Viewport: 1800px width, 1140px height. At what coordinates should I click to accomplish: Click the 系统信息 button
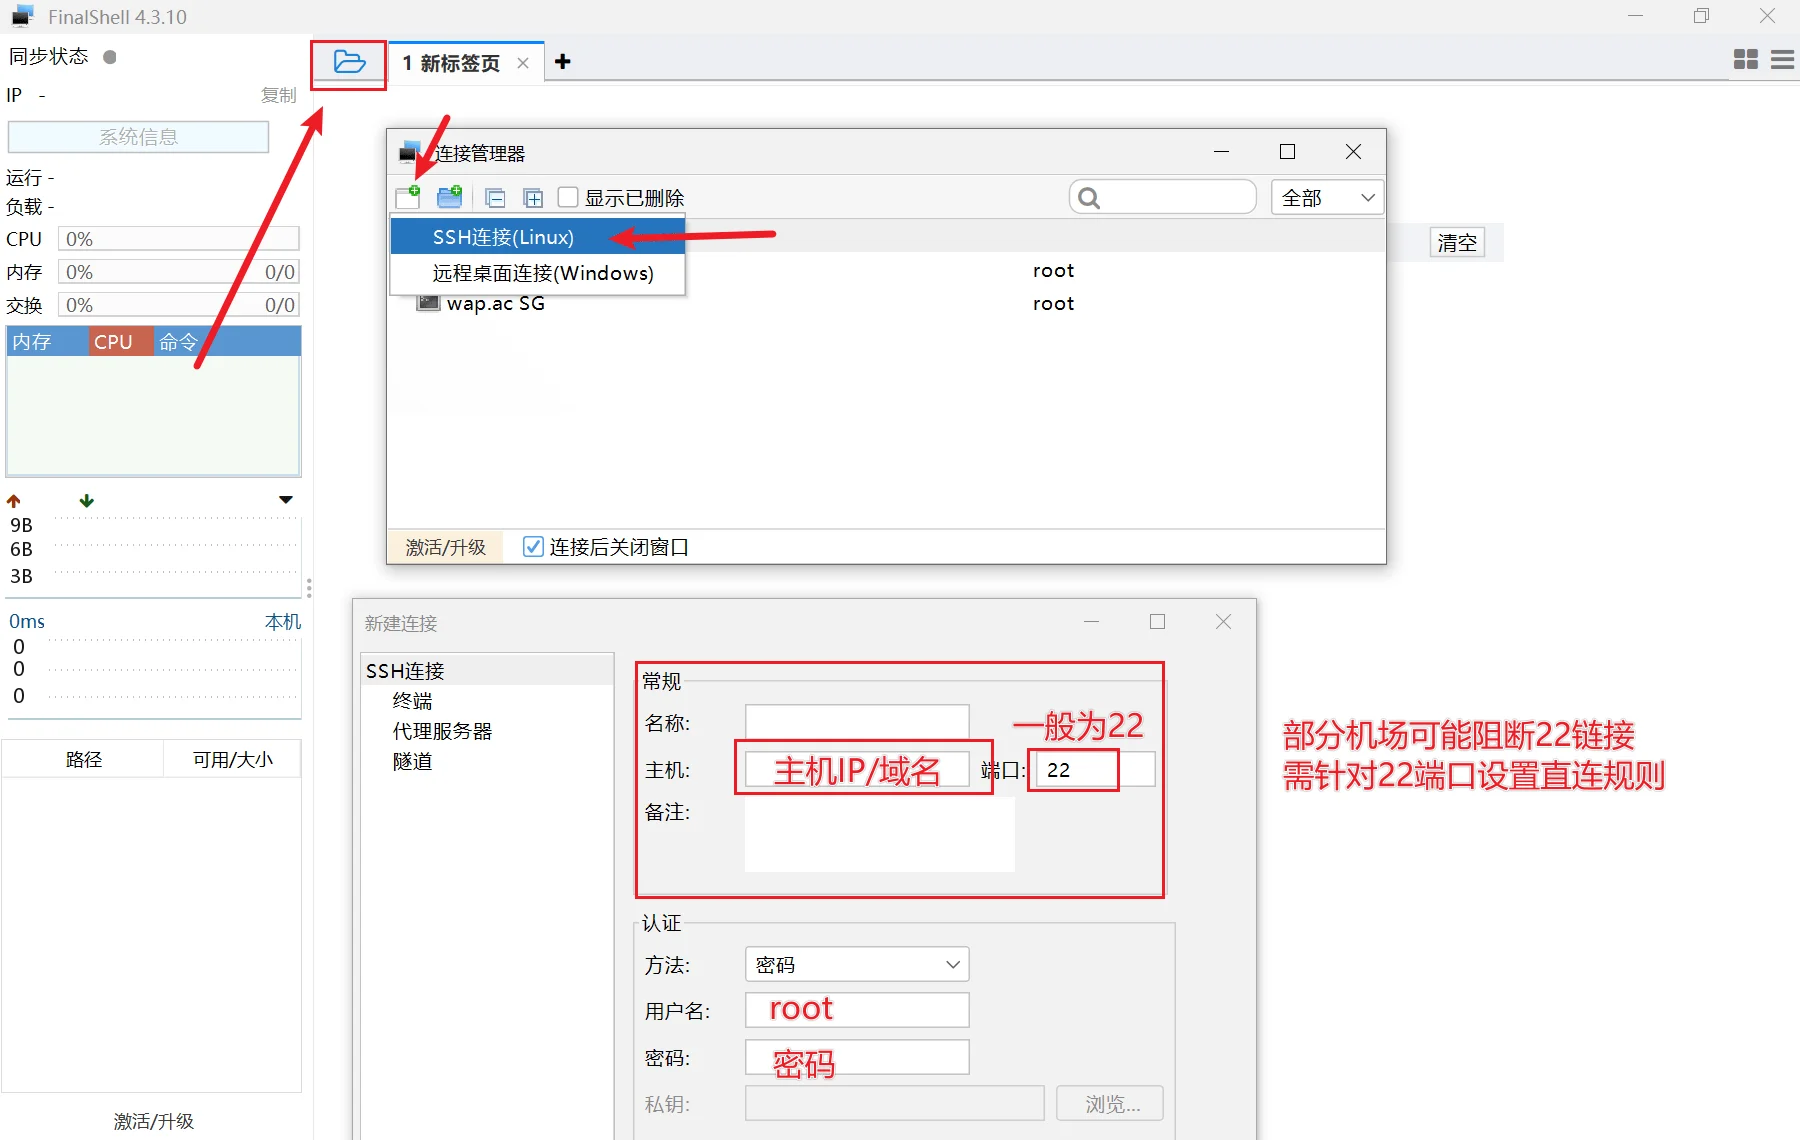(138, 137)
